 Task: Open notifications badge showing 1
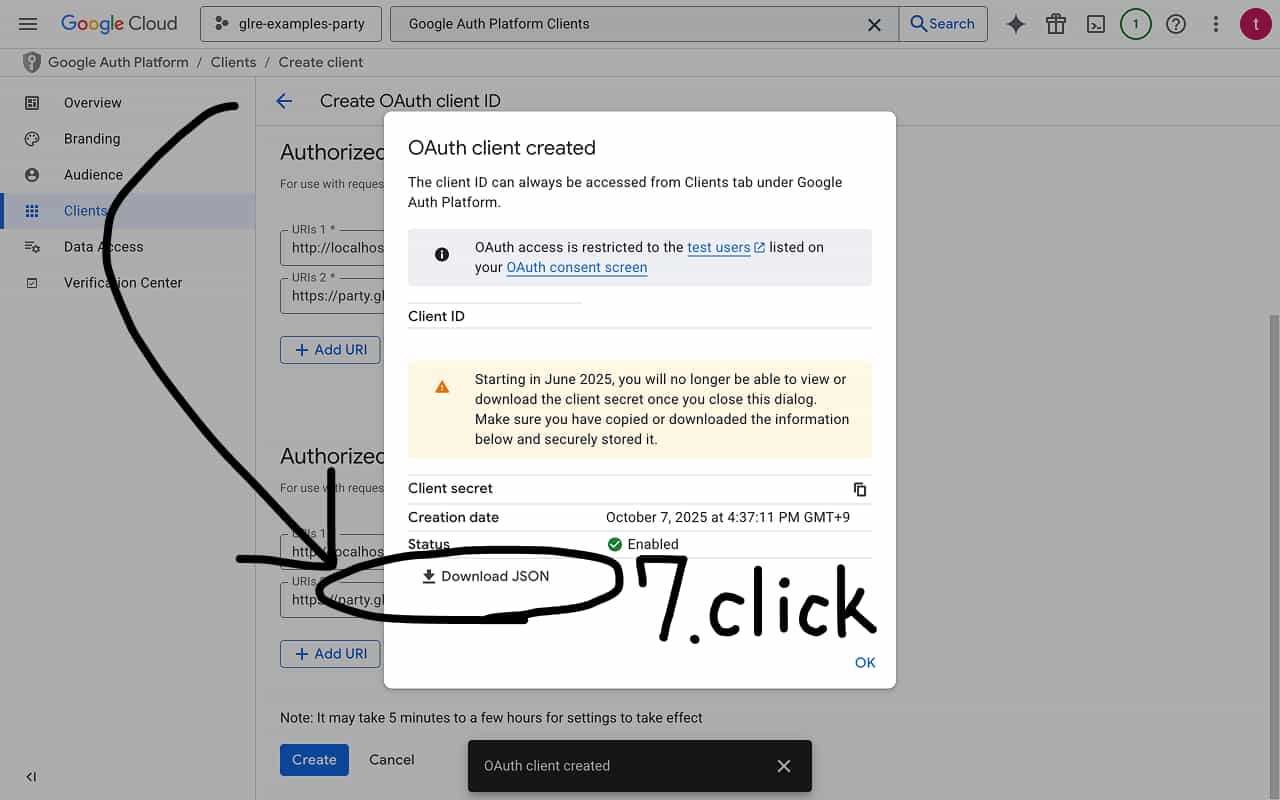pos(1136,24)
